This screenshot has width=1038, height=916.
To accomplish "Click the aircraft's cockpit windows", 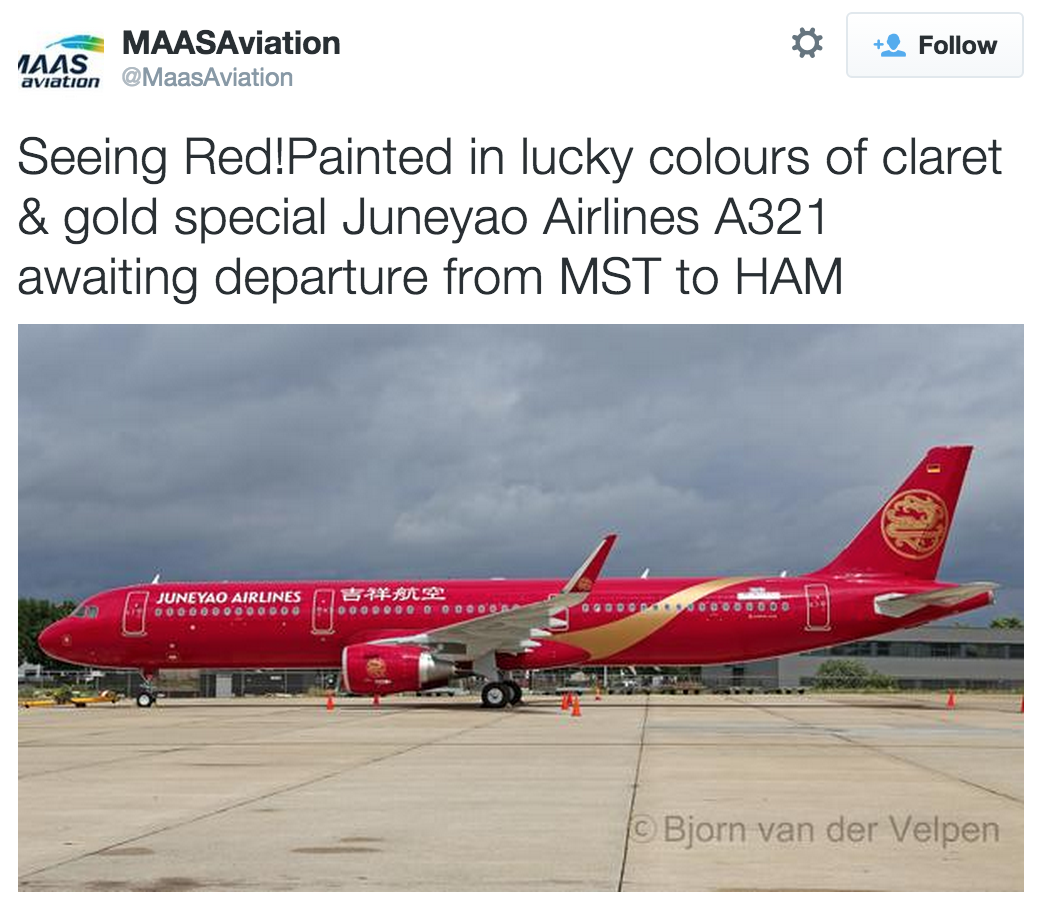I will coord(84,611).
